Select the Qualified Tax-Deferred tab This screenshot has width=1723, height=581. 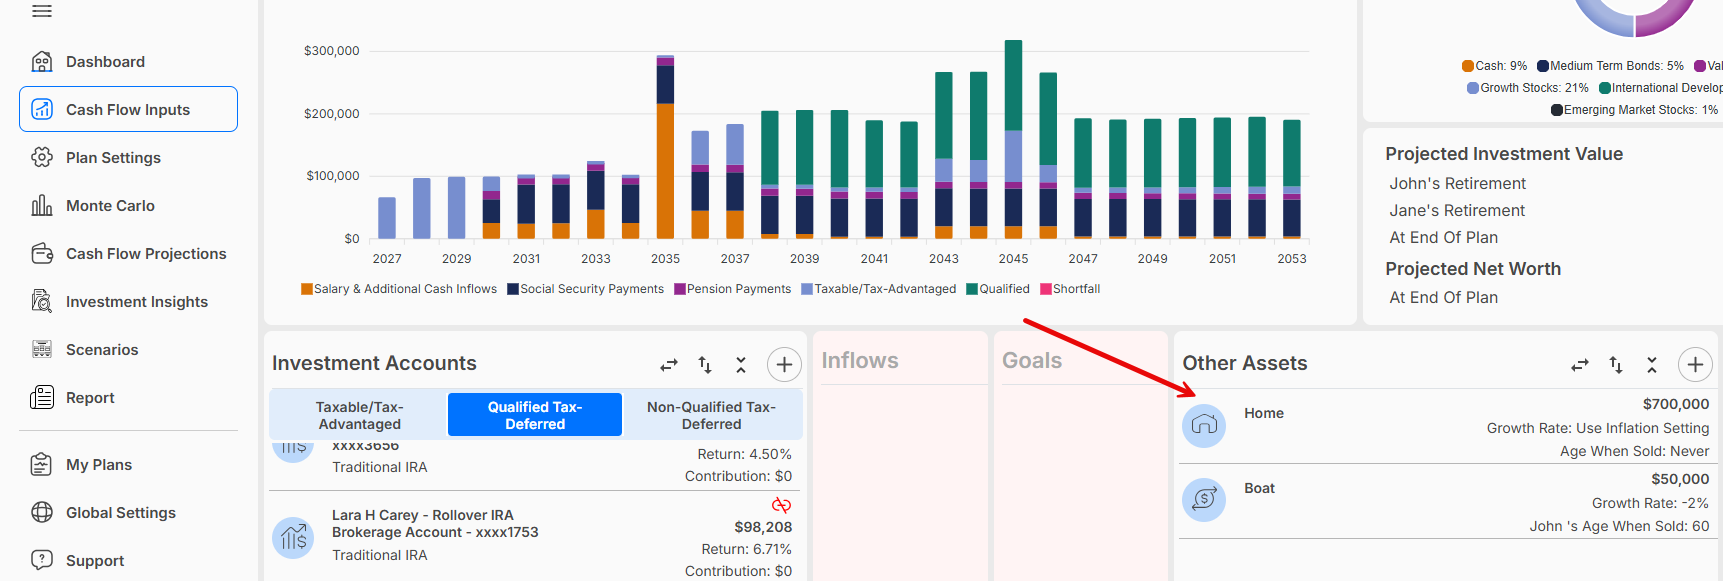pyautogui.click(x=535, y=415)
